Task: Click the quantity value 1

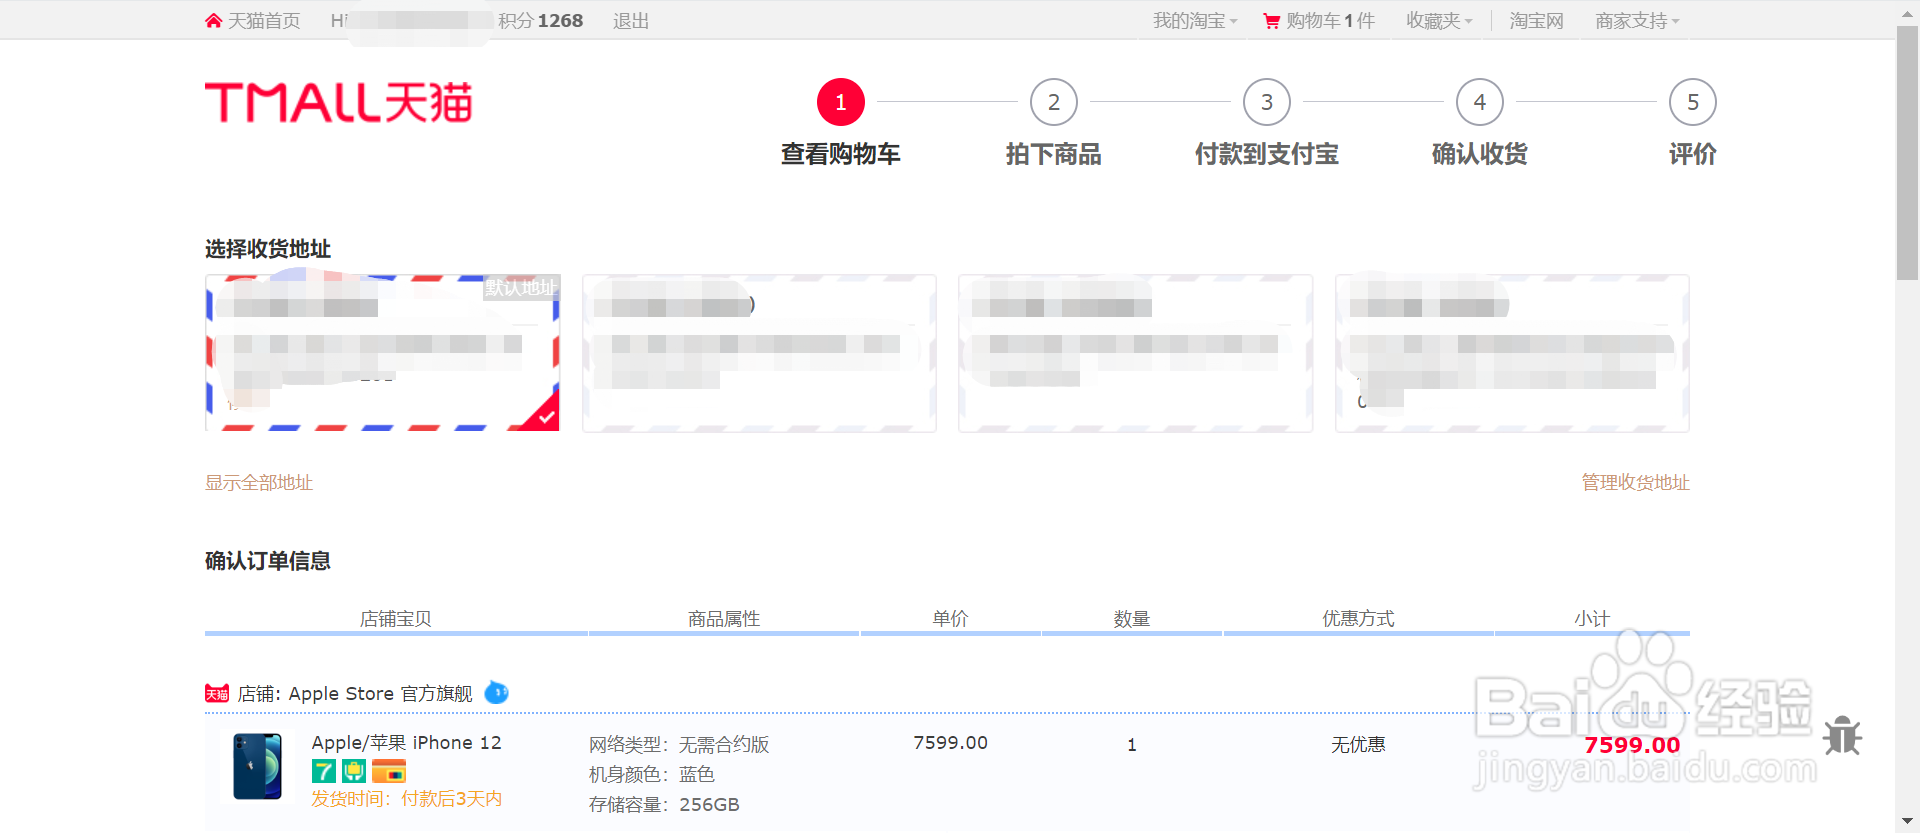Action: (x=1132, y=745)
